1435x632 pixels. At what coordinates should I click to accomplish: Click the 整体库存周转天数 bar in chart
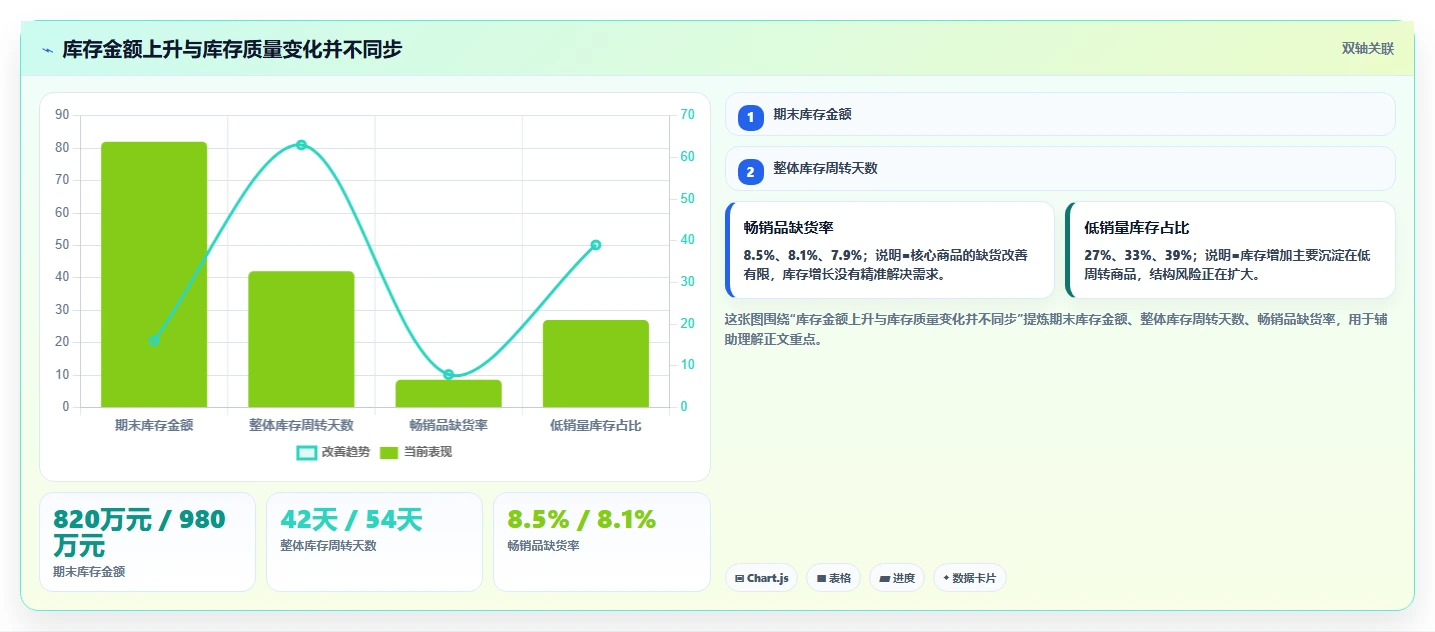click(x=301, y=339)
